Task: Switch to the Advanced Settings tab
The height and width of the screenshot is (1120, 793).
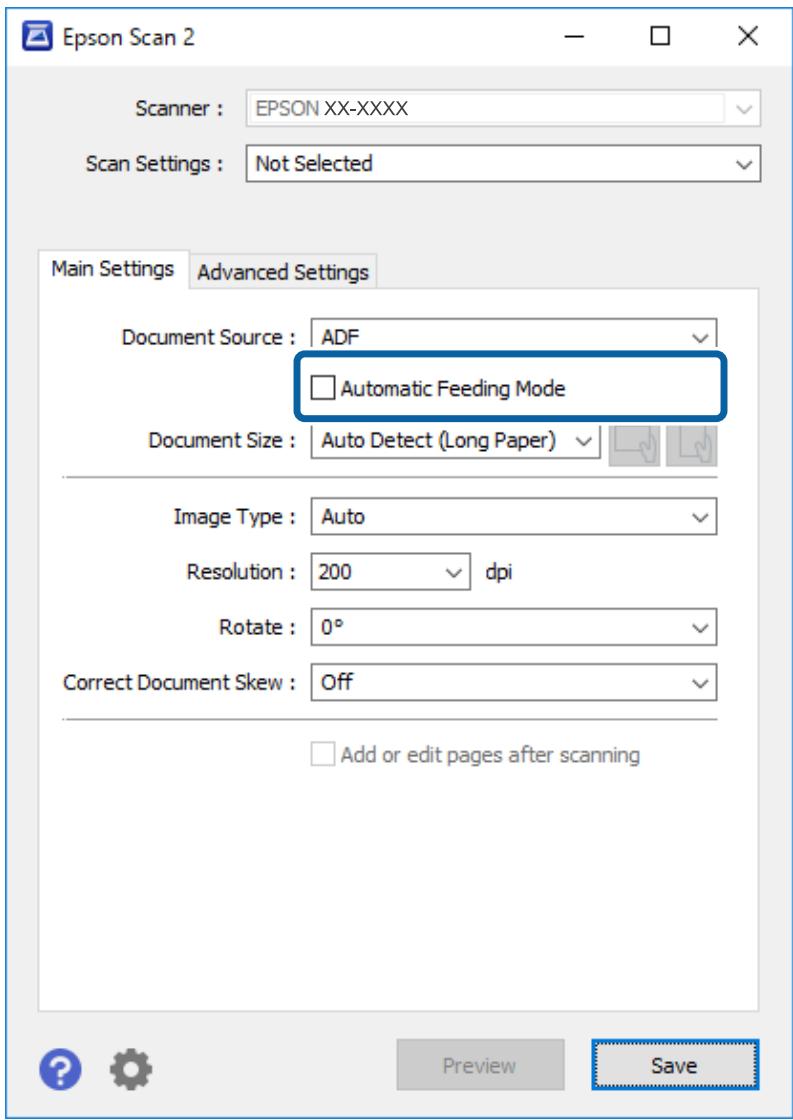Action: tap(283, 272)
